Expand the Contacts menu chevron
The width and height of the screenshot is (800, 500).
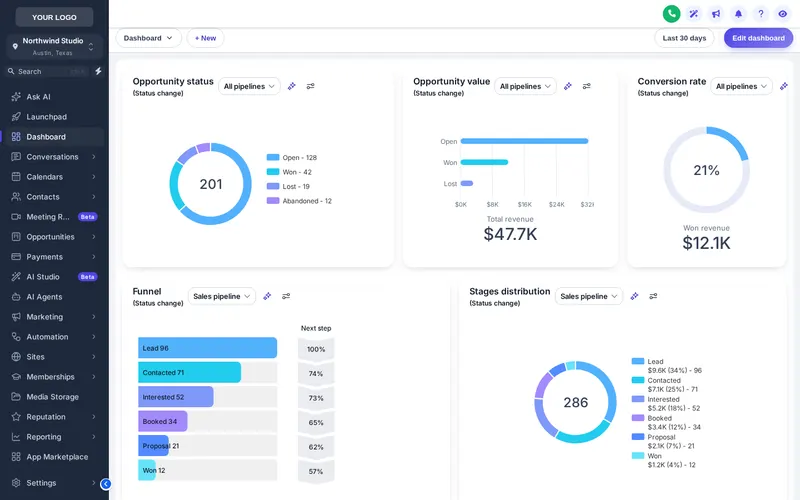94,196
